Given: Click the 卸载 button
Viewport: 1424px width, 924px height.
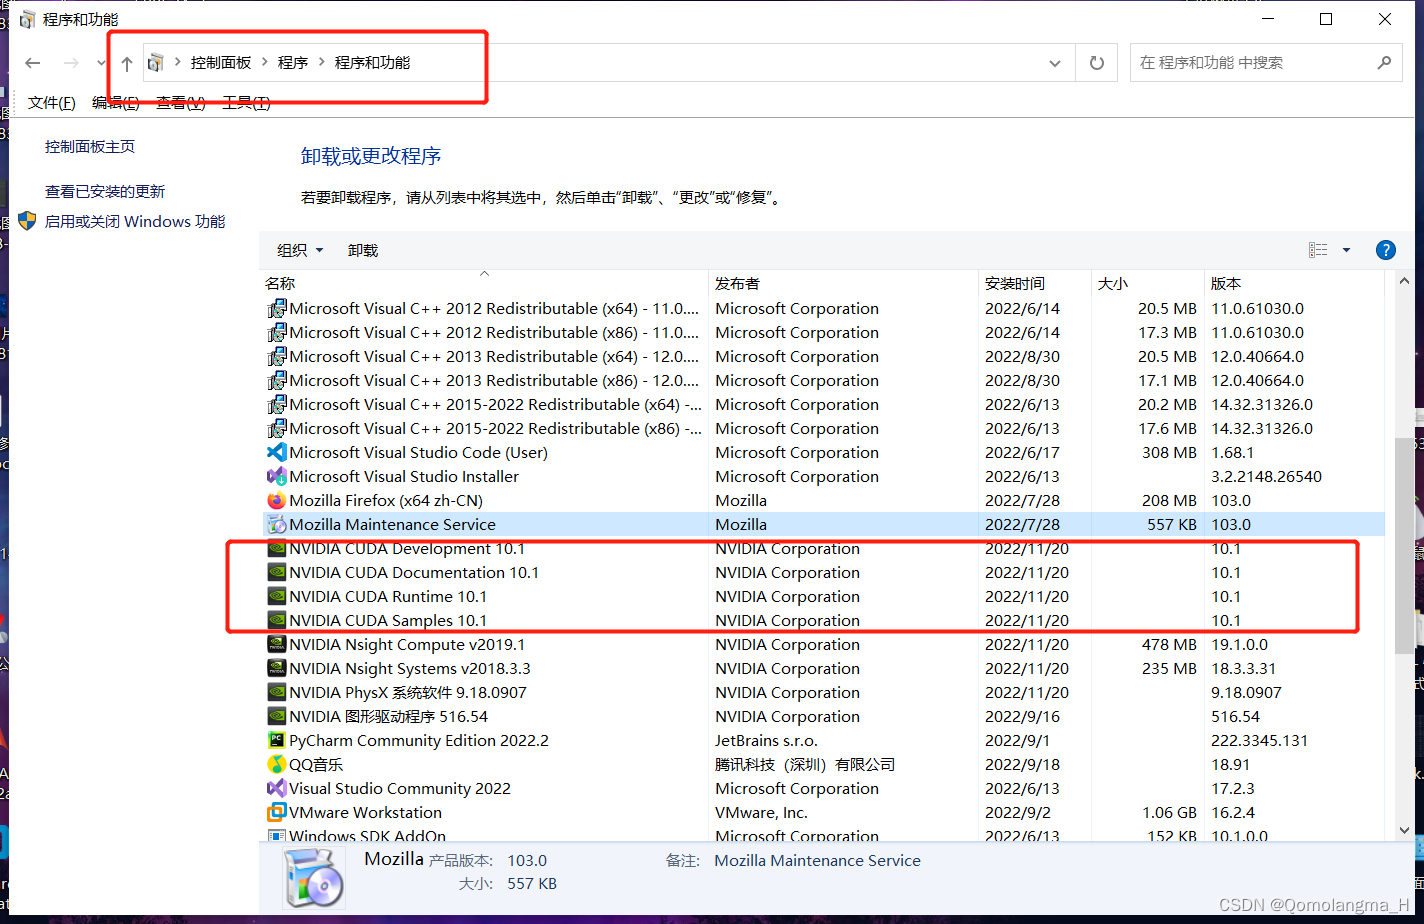Looking at the screenshot, I should pos(362,250).
